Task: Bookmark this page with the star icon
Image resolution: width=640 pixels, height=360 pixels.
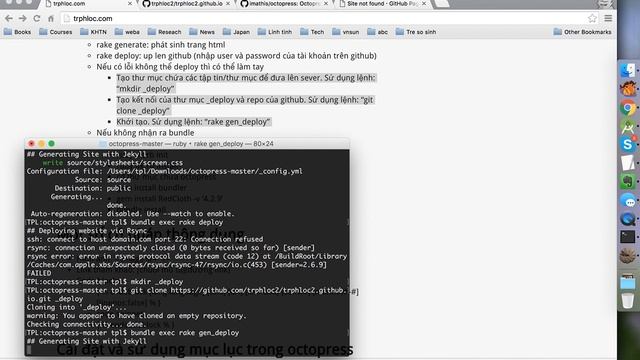Action: pos(592,18)
